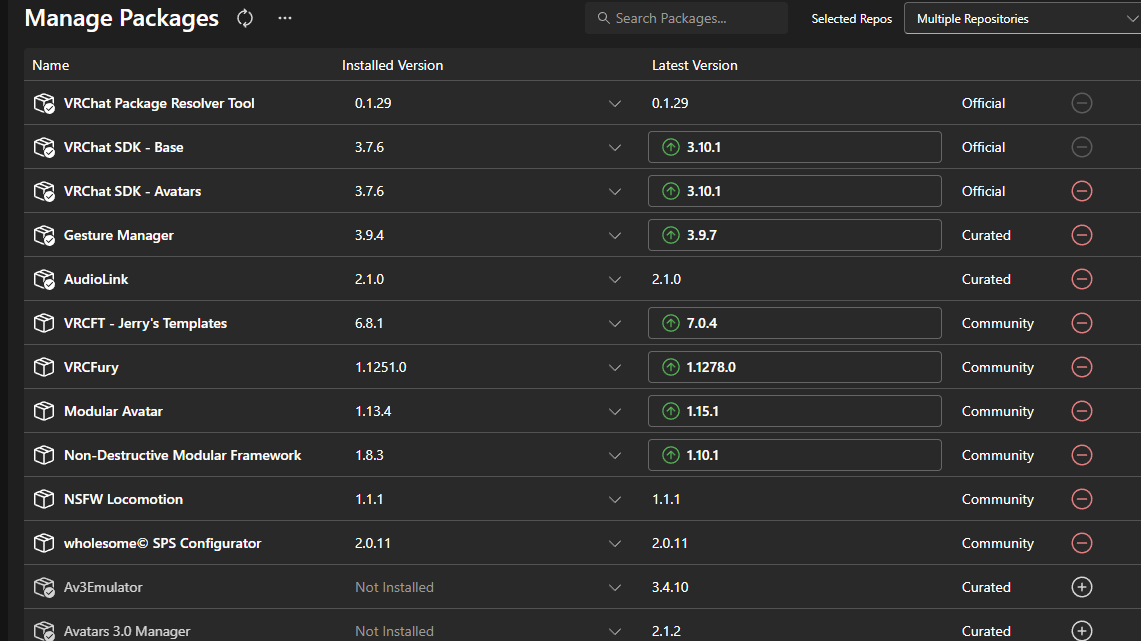Click the disabled remove icon for VRChat SDK - Base
Viewport: 1141px width, 641px height.
(1082, 147)
